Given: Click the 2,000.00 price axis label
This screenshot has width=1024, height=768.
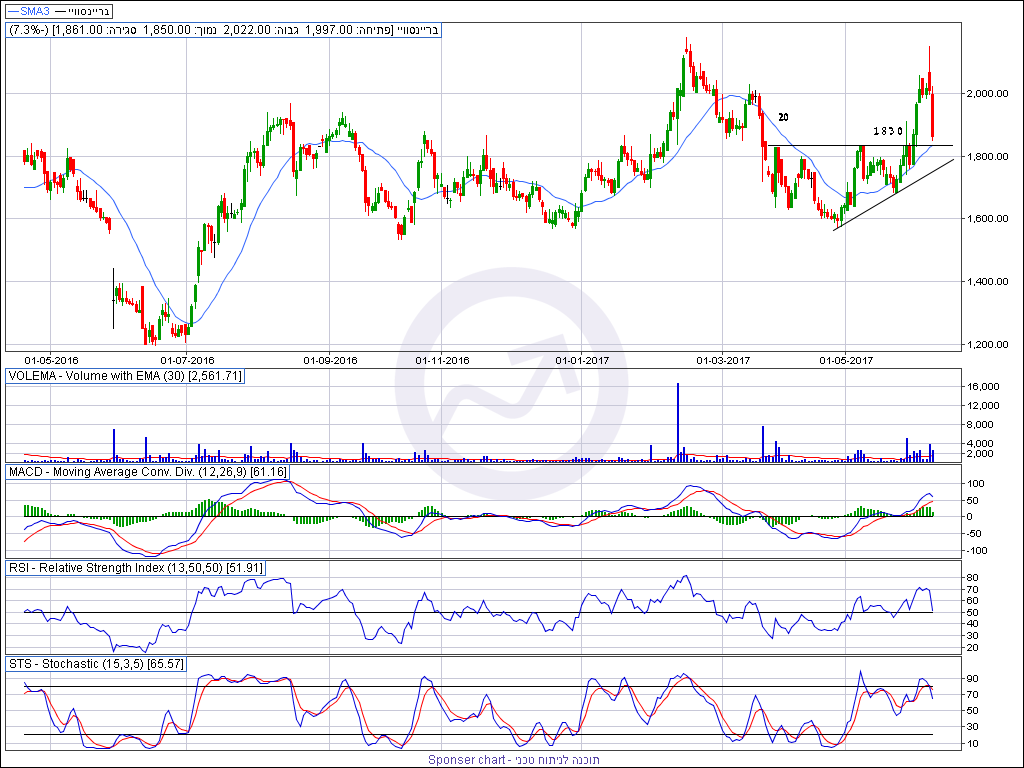Looking at the screenshot, I should [984, 93].
